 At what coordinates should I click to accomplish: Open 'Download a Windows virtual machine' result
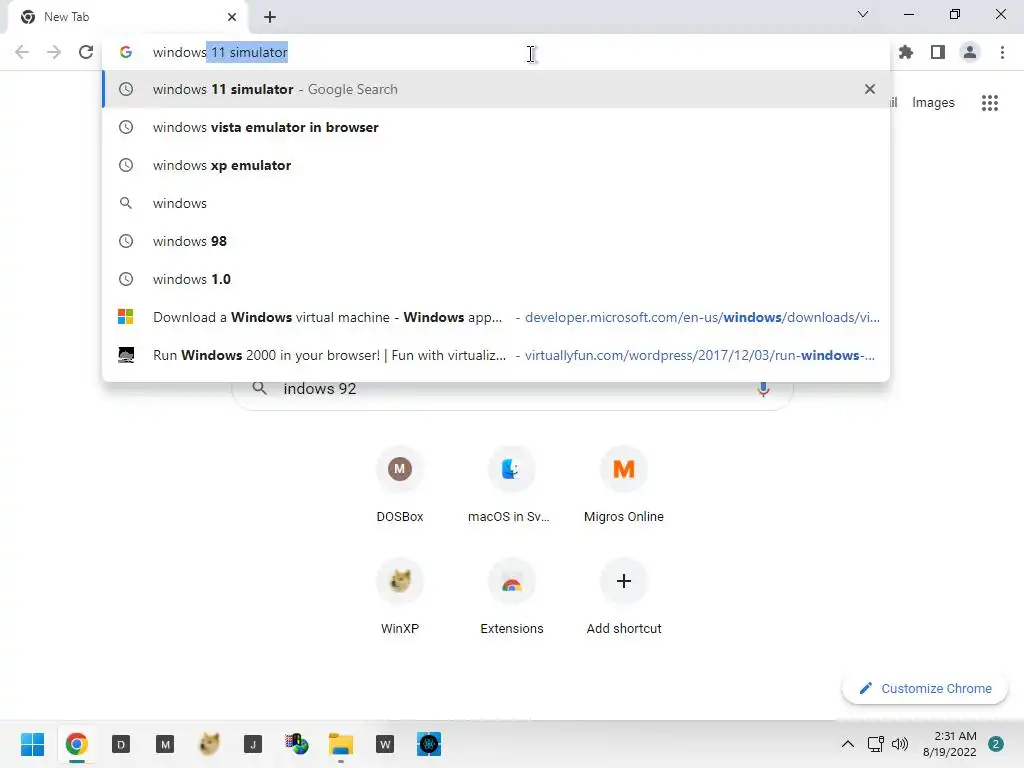[x=496, y=317]
